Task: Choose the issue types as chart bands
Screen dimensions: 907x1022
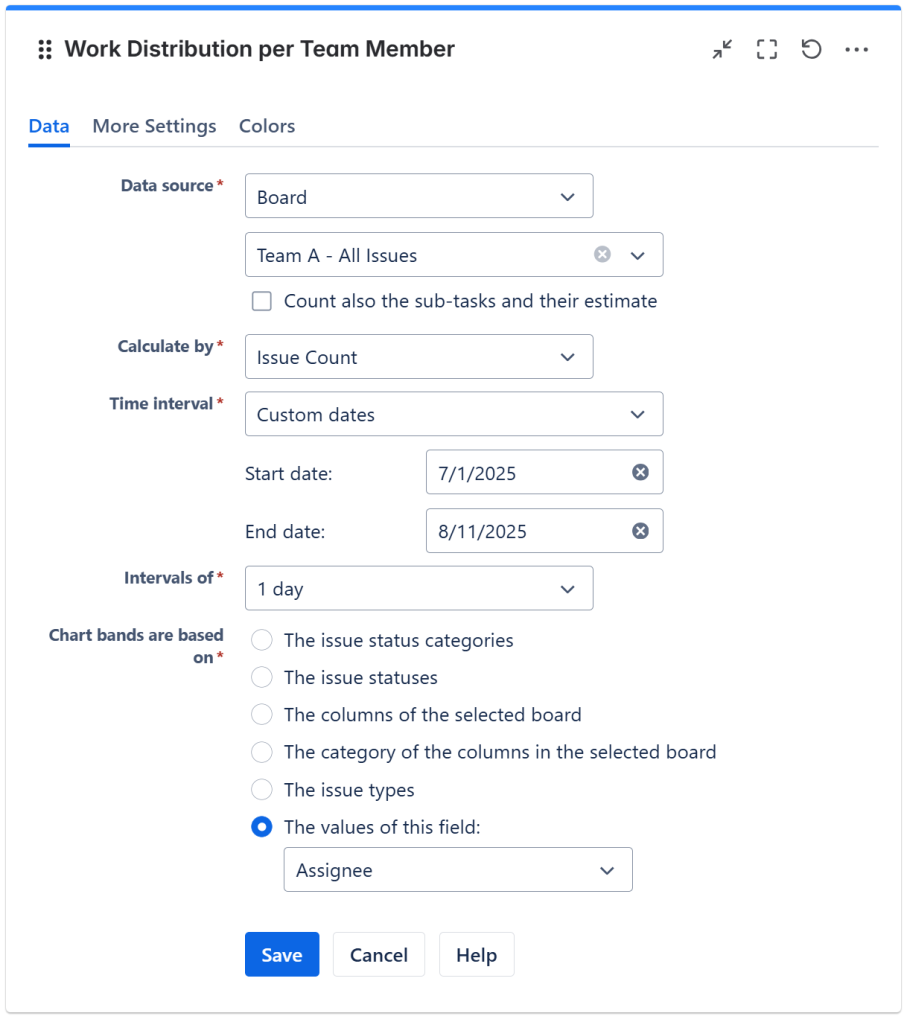Action: point(261,789)
